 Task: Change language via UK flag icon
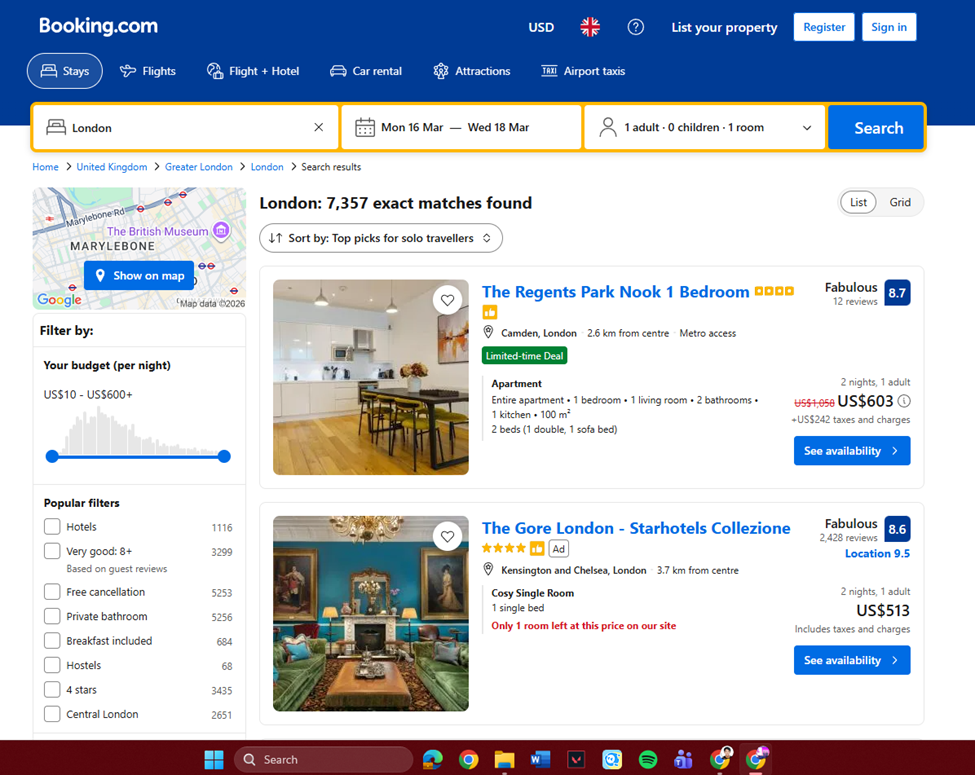coord(589,27)
